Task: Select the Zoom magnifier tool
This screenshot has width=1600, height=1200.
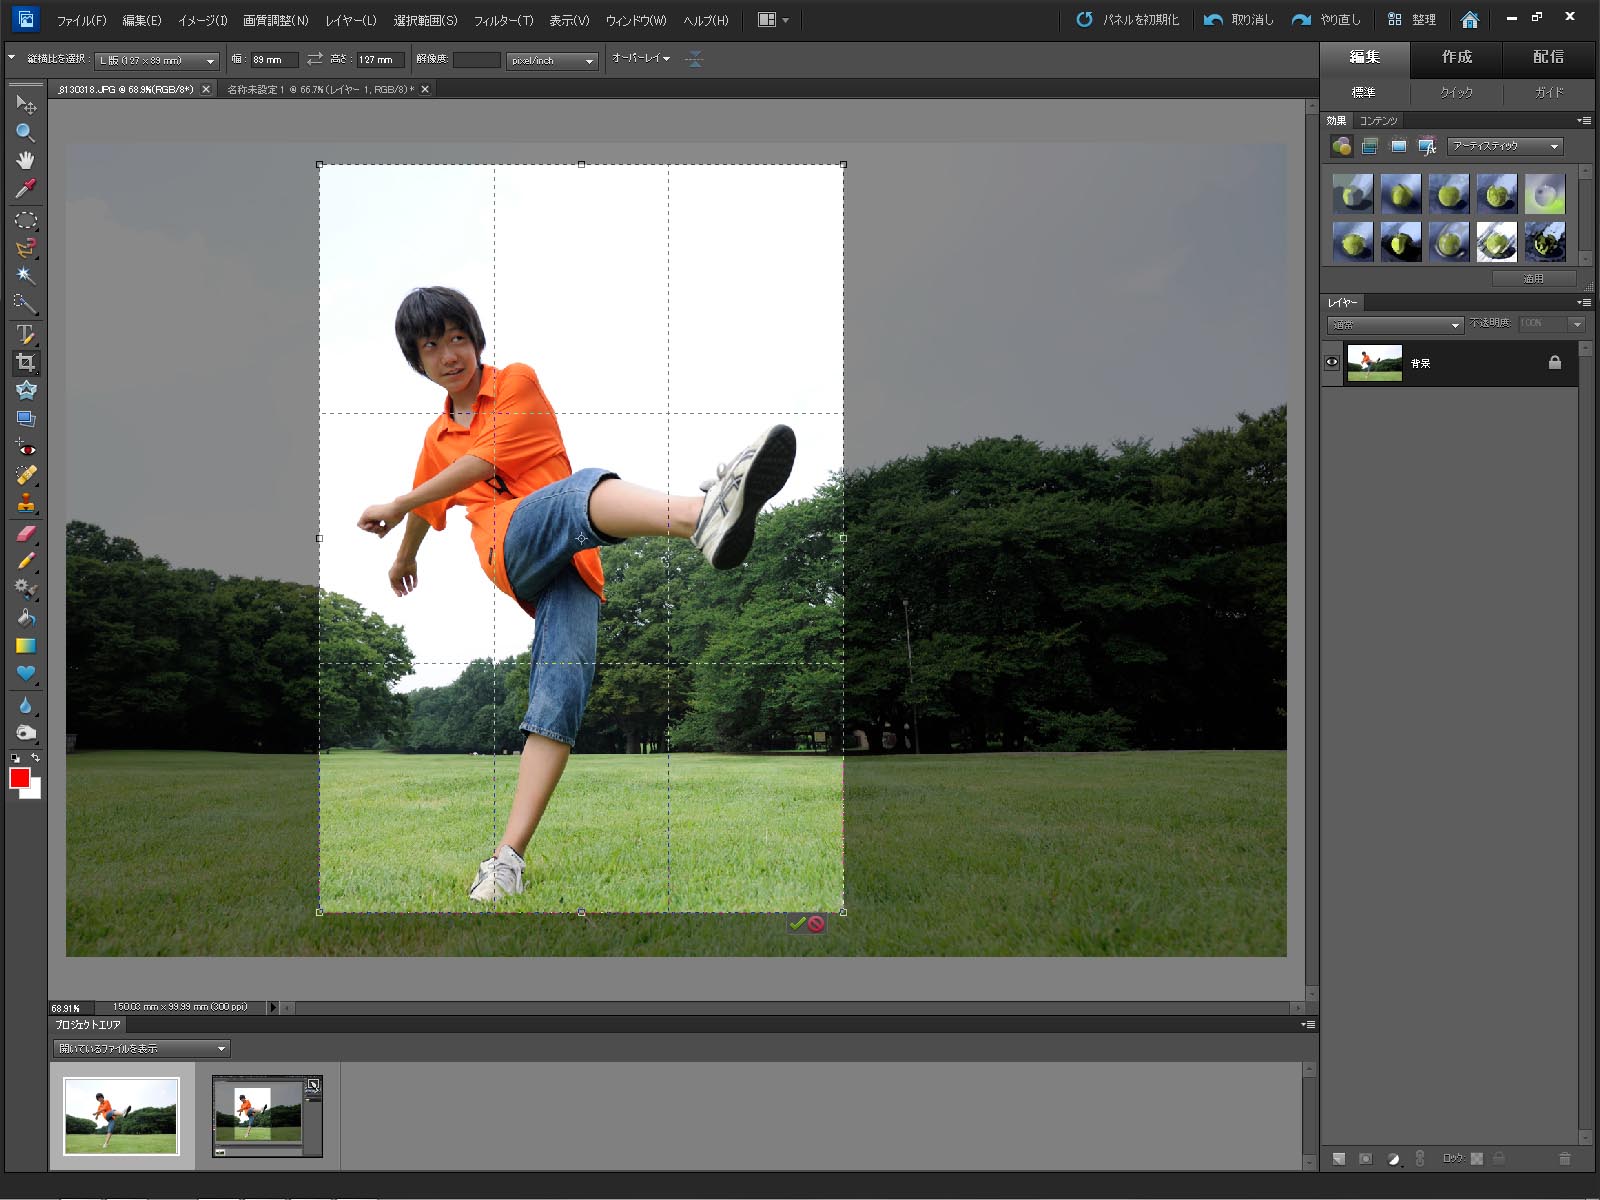Action: pyautogui.click(x=25, y=132)
